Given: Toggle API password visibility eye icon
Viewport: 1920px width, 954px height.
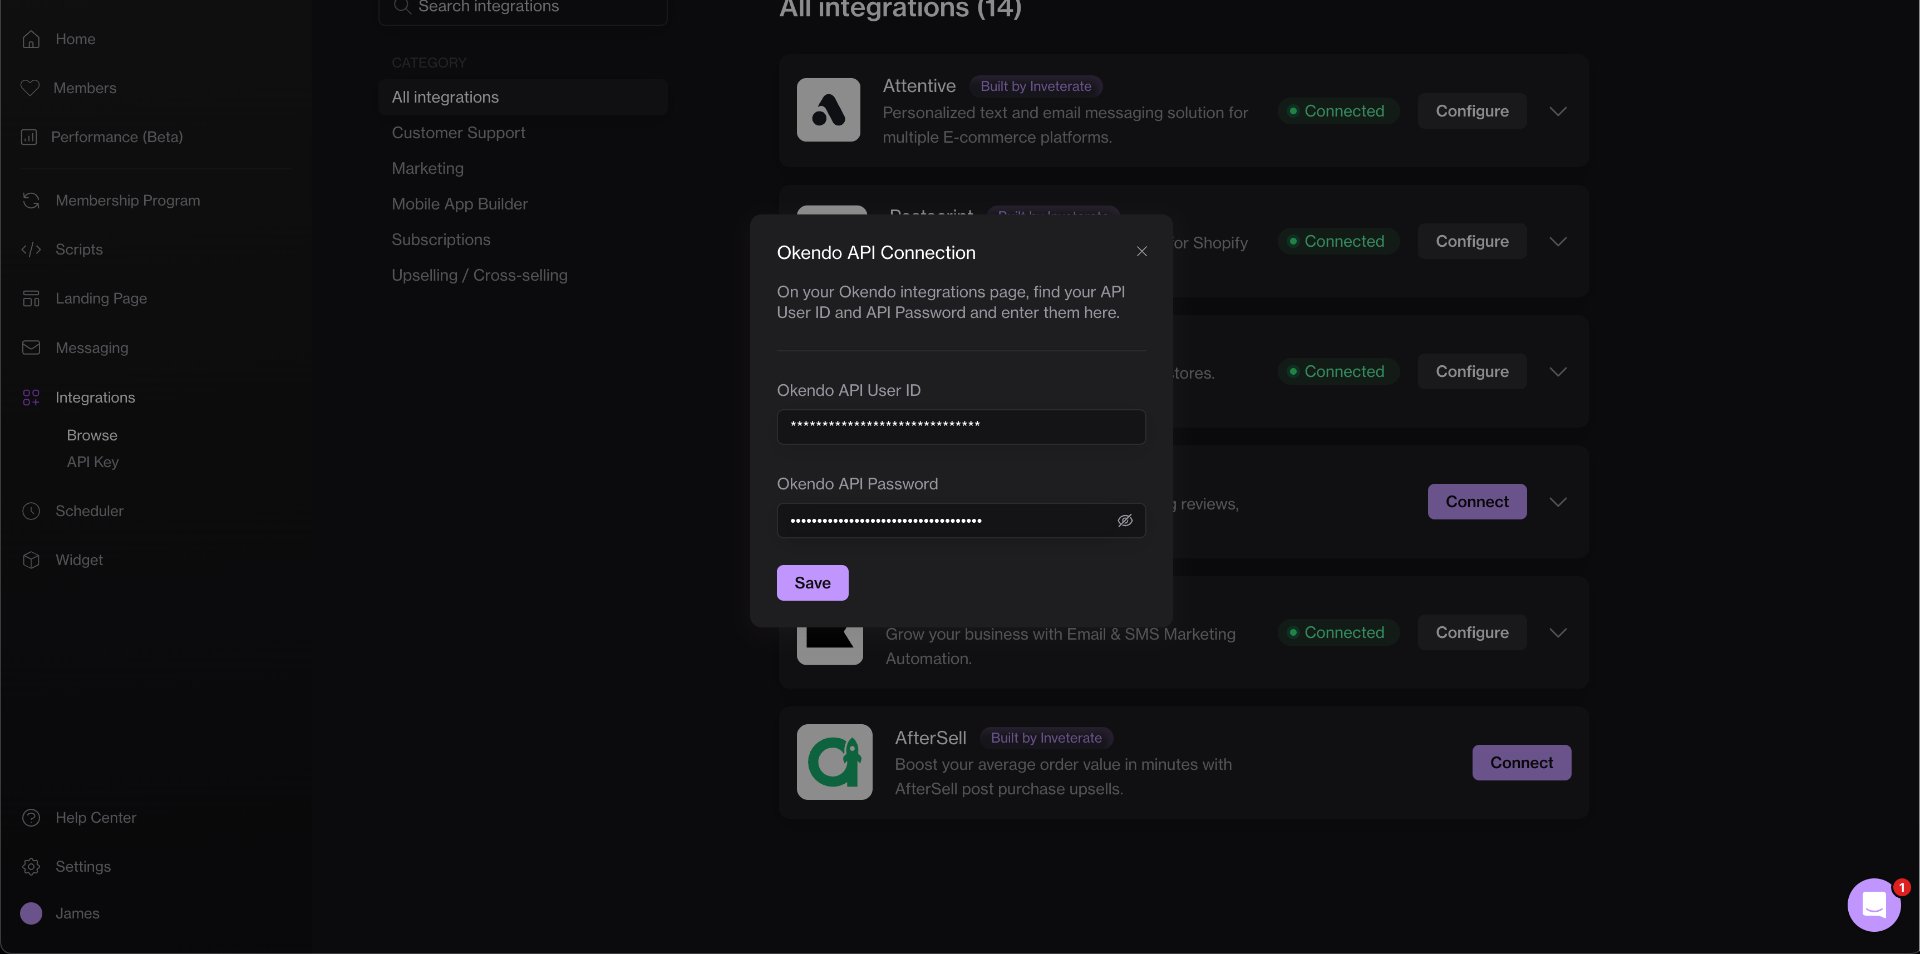Looking at the screenshot, I should (x=1125, y=521).
